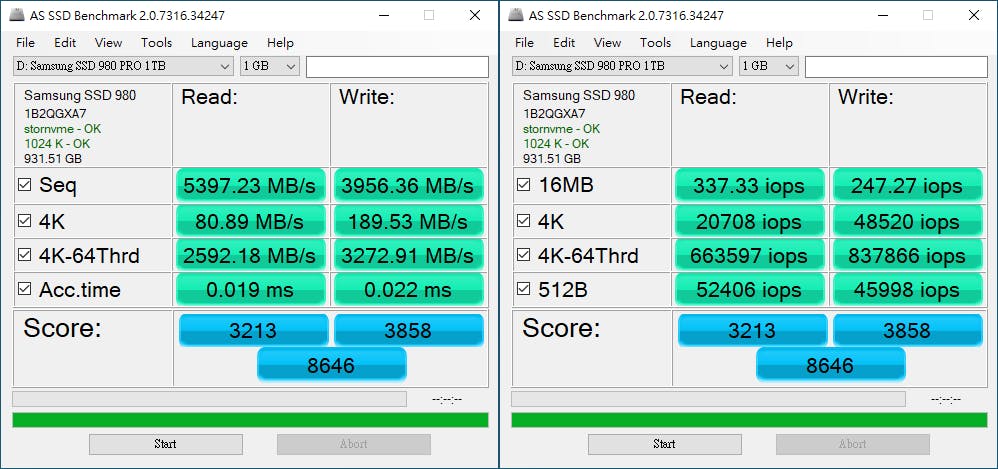Click total score 8646 in left window

coord(332,365)
